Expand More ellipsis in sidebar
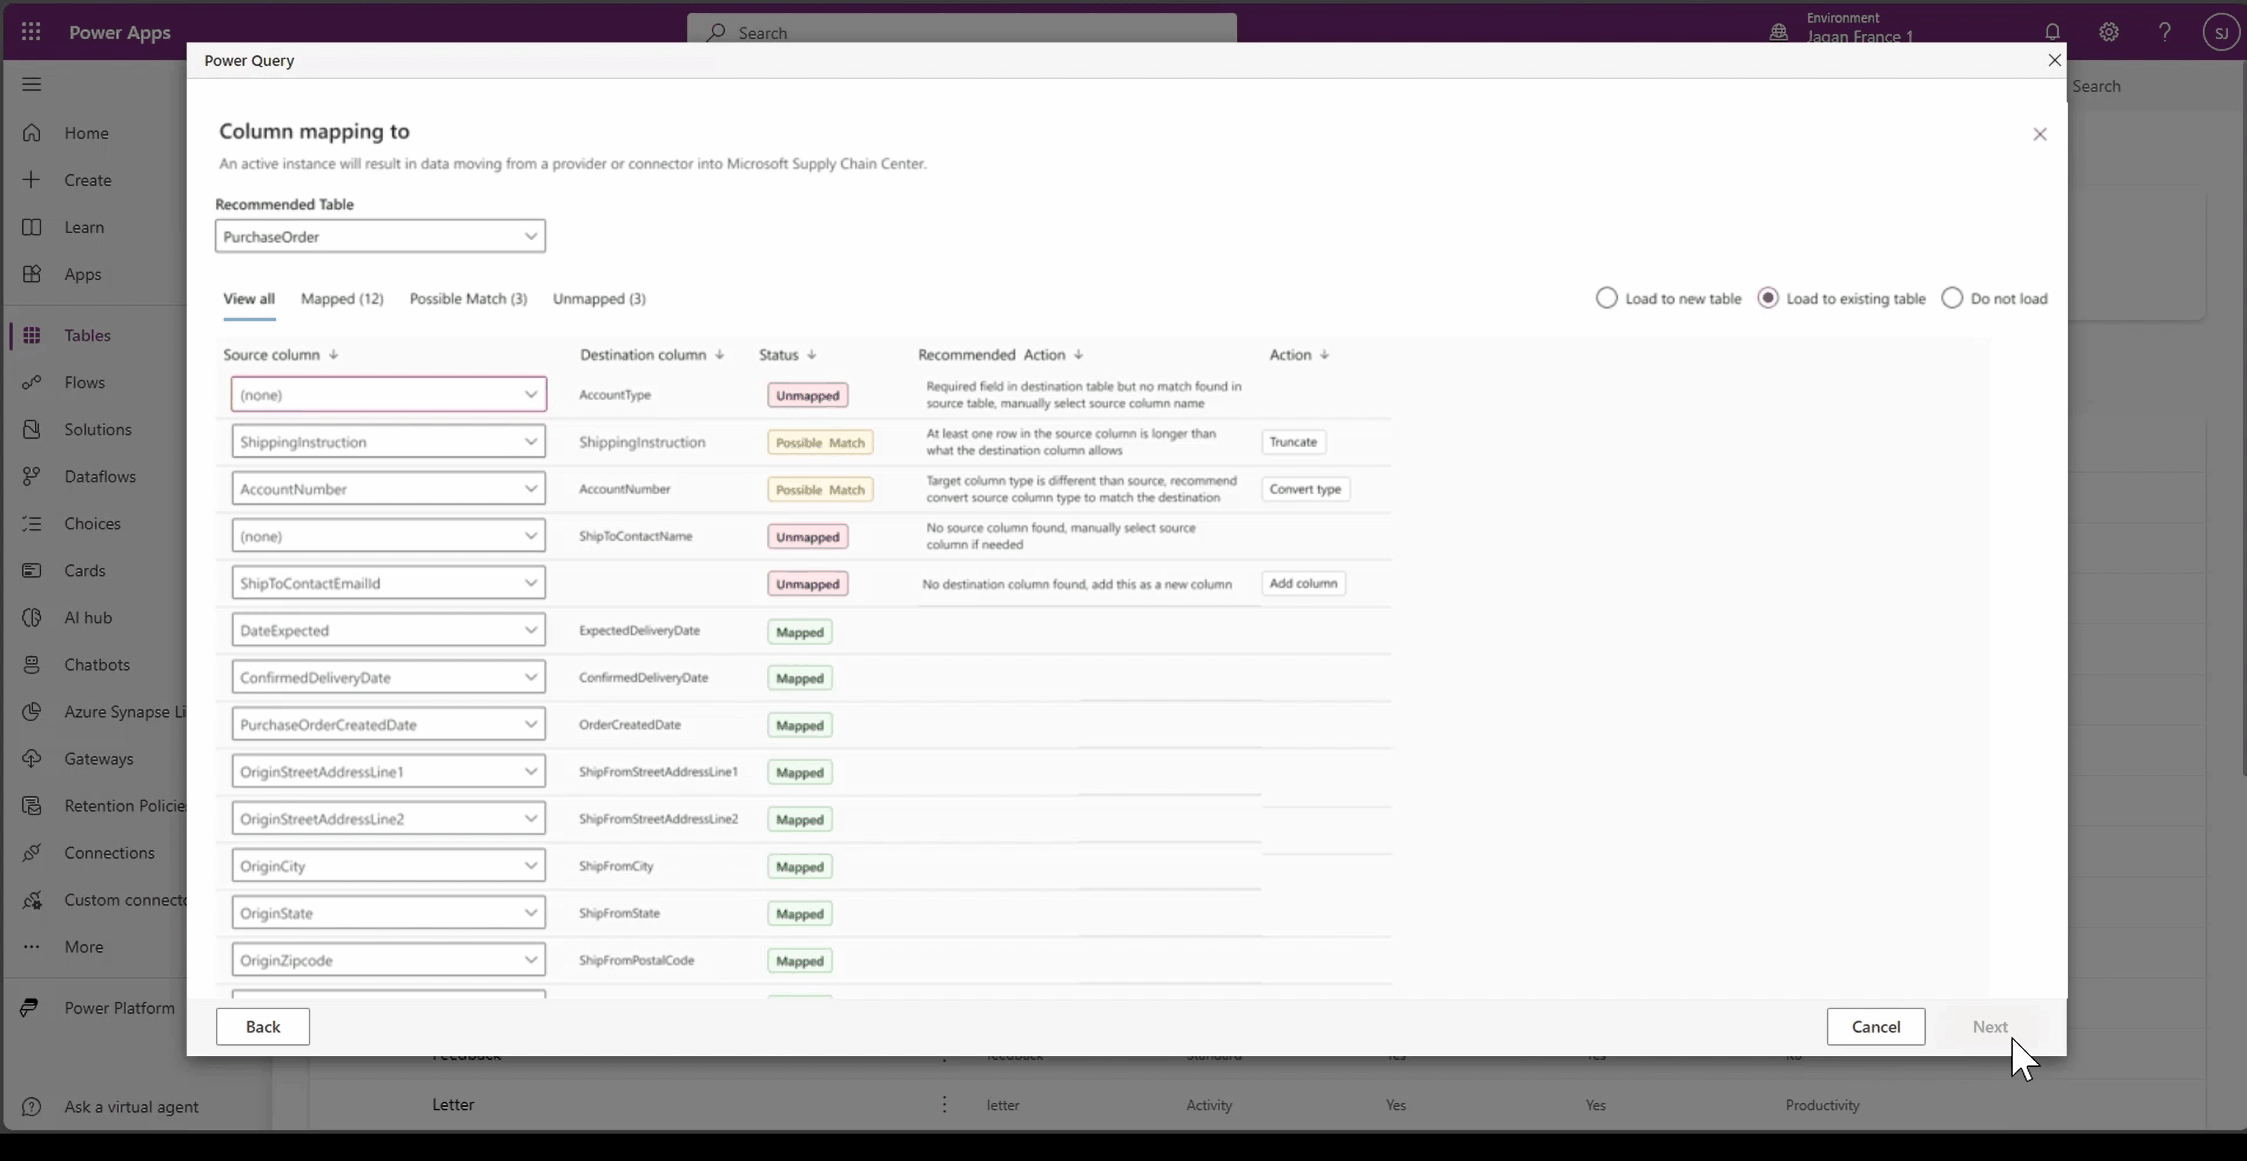 tap(31, 946)
